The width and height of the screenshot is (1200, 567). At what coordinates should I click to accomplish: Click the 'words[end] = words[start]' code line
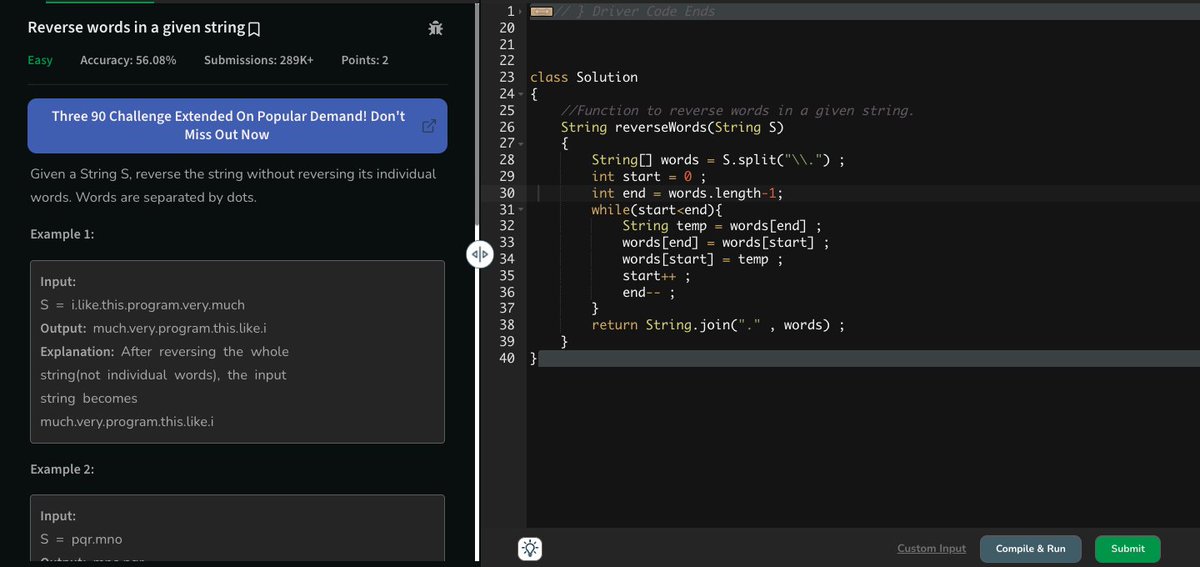tap(724, 243)
